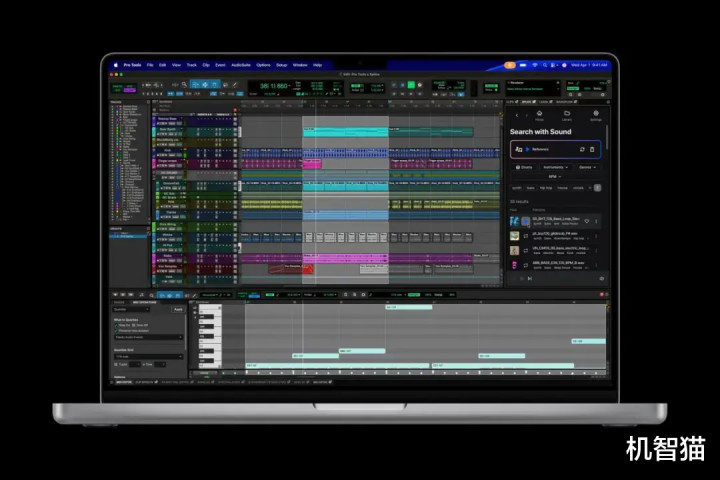Select the hip hop tag filter

tap(546, 187)
